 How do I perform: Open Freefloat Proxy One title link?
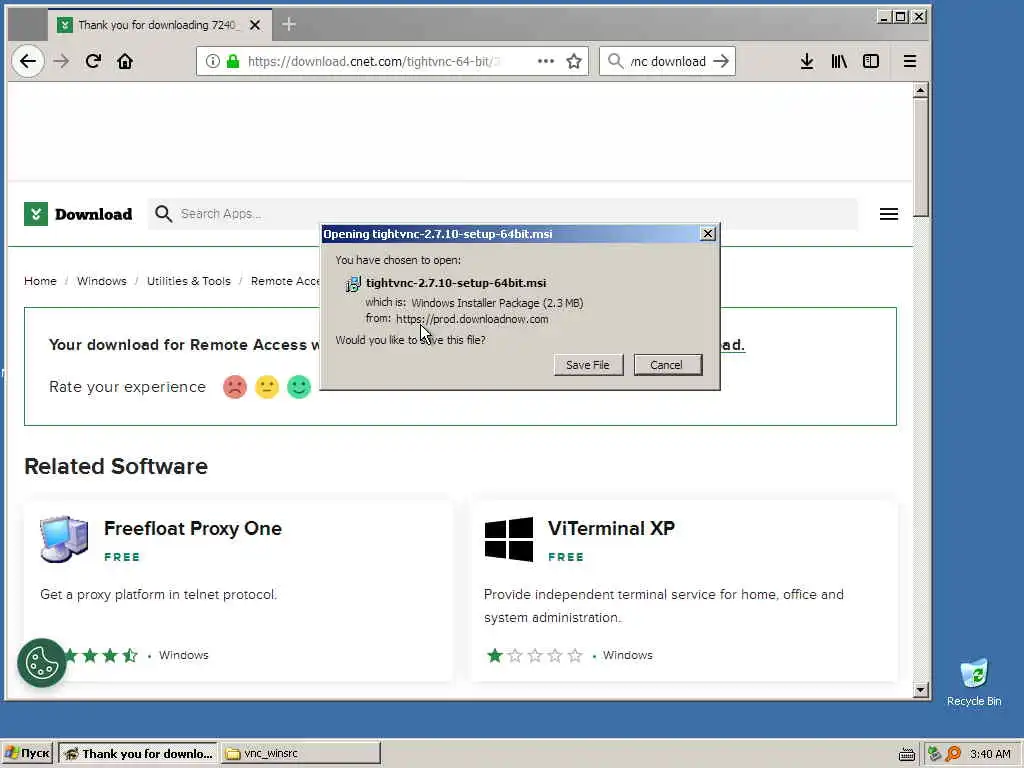[193, 528]
